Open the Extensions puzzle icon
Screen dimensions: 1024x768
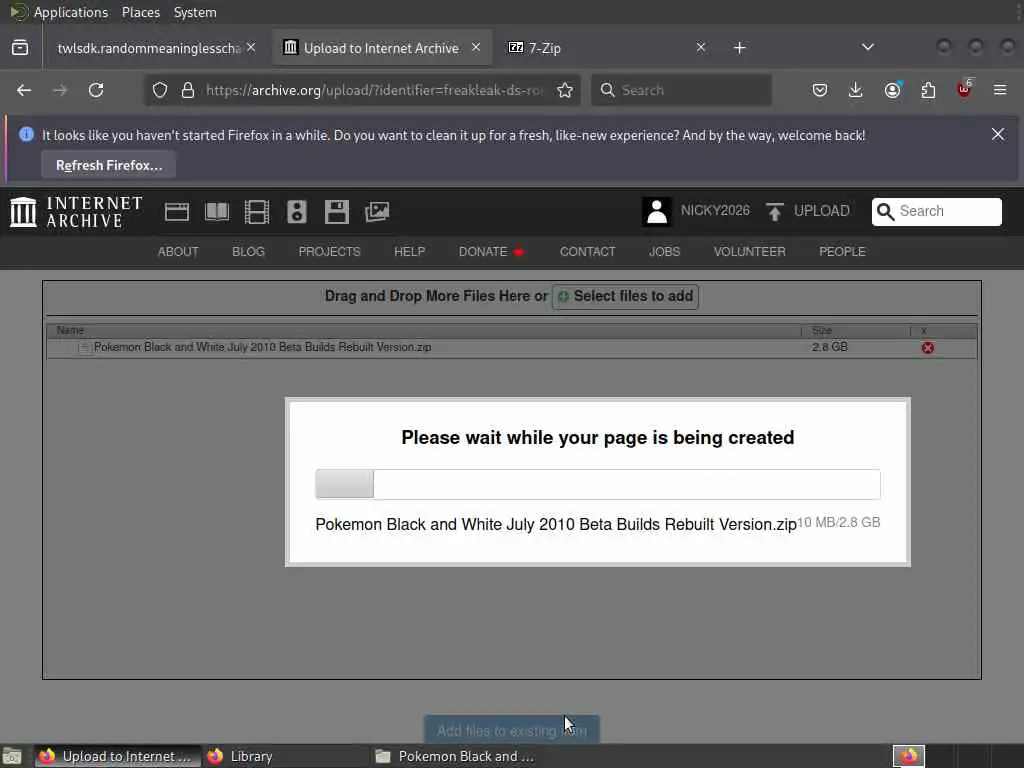pos(928,90)
